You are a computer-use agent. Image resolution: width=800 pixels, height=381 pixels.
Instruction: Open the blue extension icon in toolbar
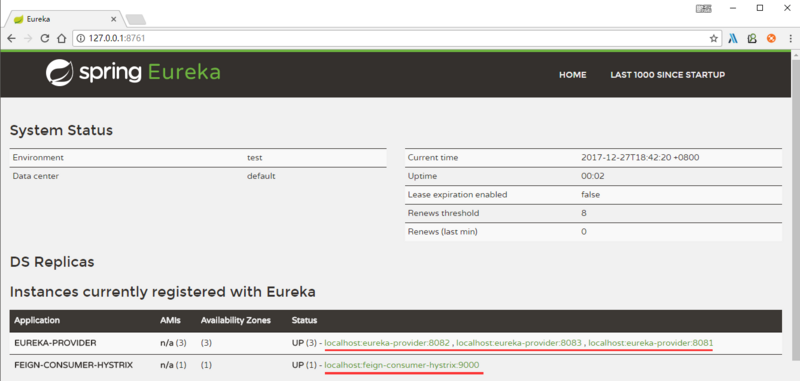[x=733, y=38]
